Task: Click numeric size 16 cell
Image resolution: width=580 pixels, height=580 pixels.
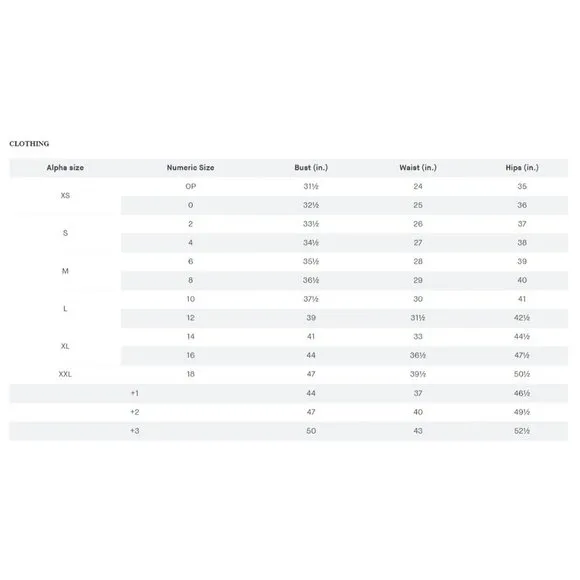Action: coord(190,355)
